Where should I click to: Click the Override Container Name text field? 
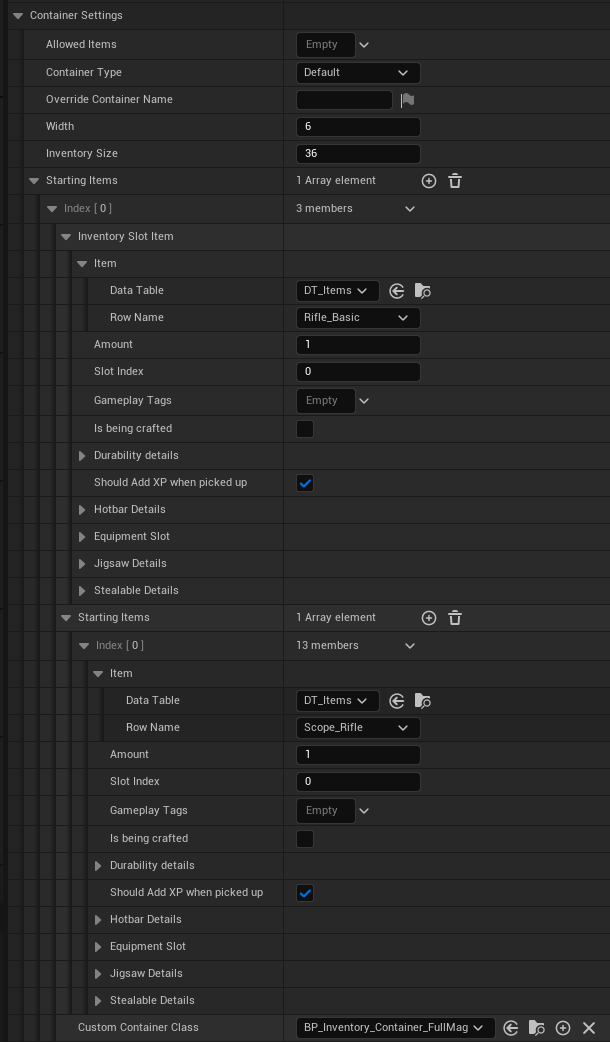[344, 100]
